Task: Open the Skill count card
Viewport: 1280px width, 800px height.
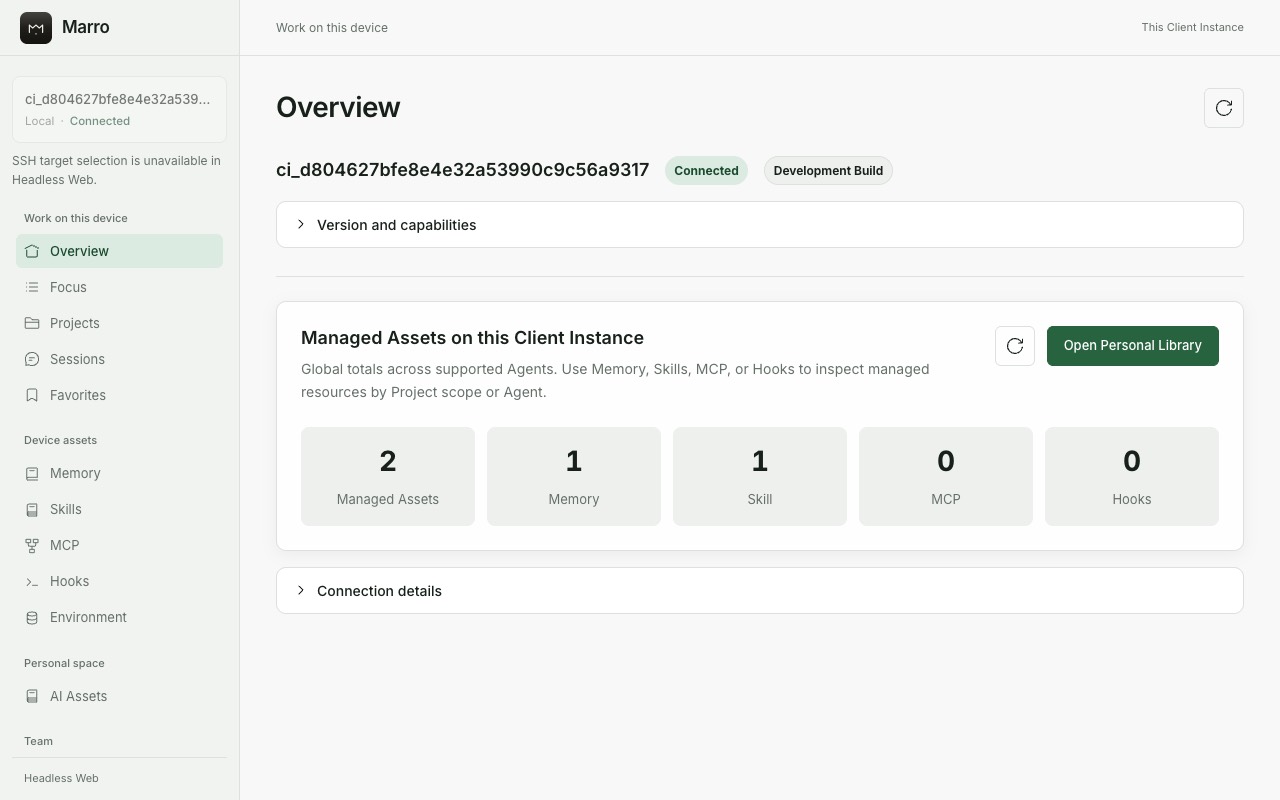Action: pos(760,476)
